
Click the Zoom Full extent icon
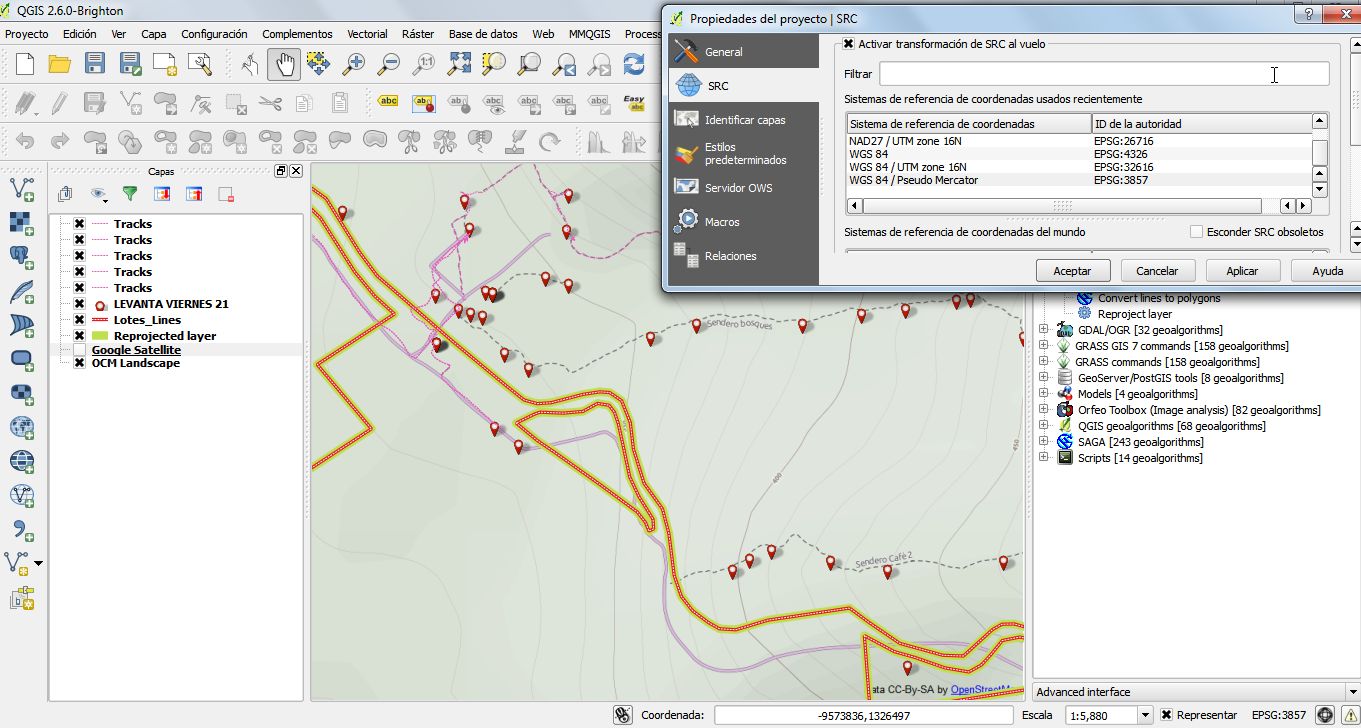click(459, 64)
